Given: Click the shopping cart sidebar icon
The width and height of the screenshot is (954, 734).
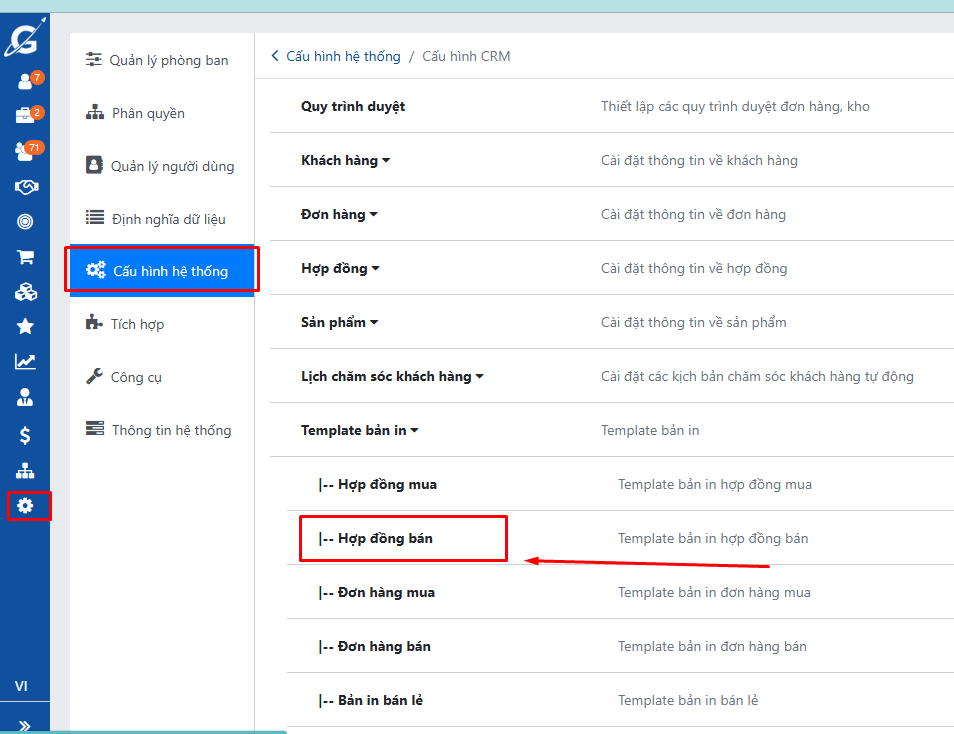Looking at the screenshot, I should tap(25, 257).
